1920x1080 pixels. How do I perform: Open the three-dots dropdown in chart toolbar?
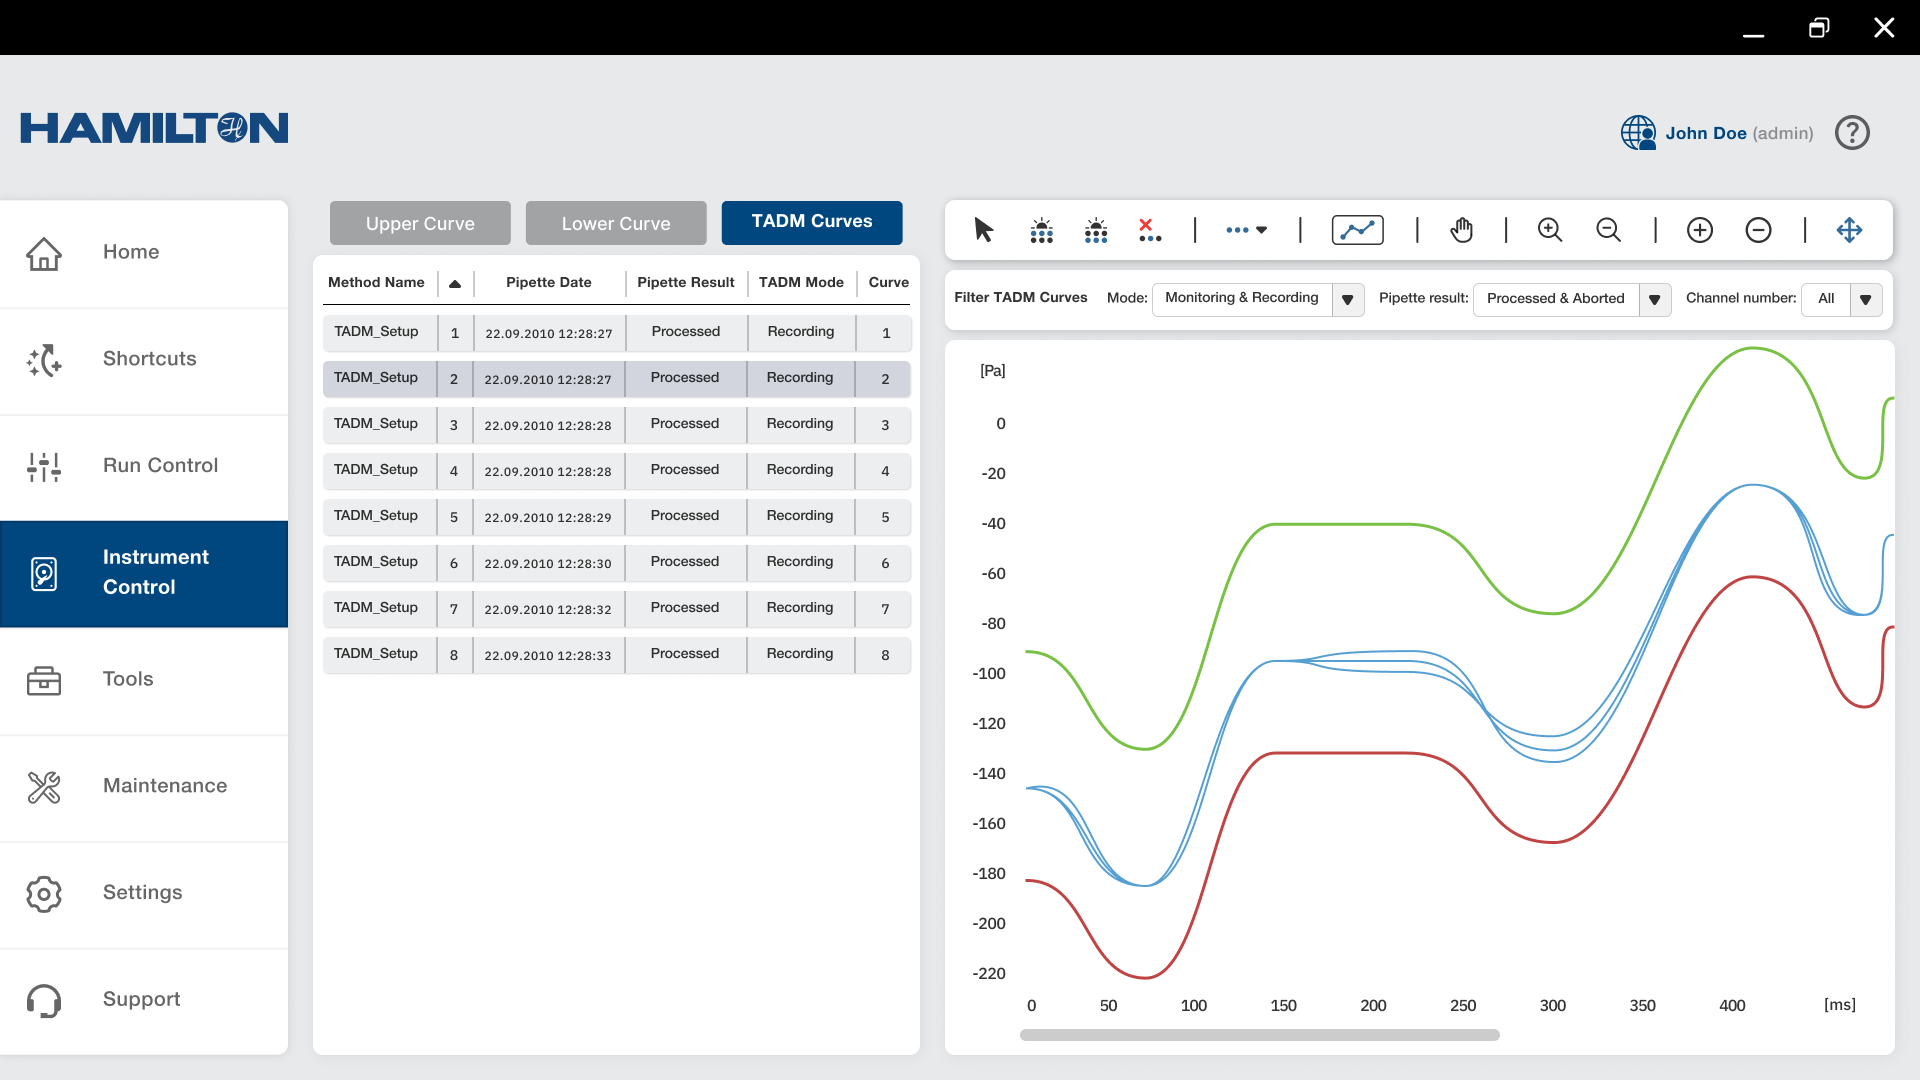tap(1247, 230)
